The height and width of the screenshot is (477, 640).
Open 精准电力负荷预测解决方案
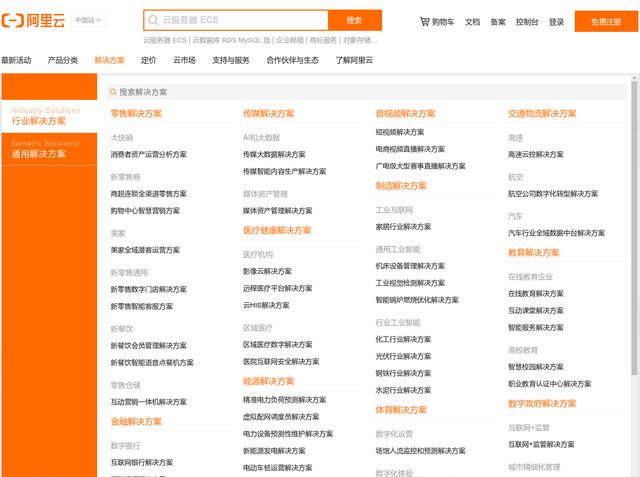pyautogui.click(x=284, y=400)
